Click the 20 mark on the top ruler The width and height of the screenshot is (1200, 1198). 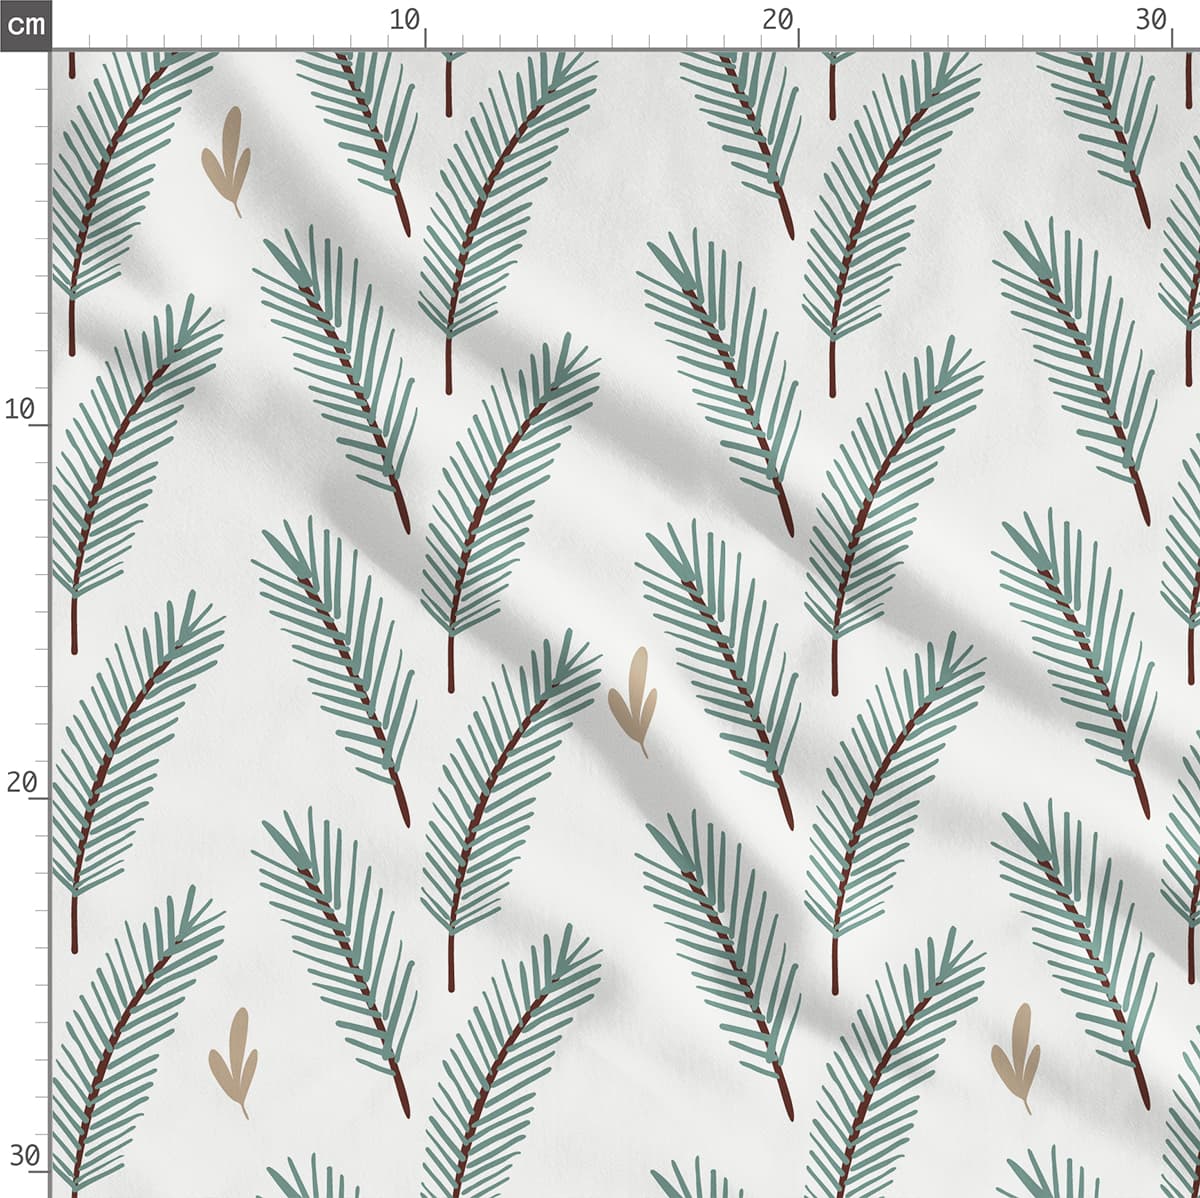[x=777, y=20]
